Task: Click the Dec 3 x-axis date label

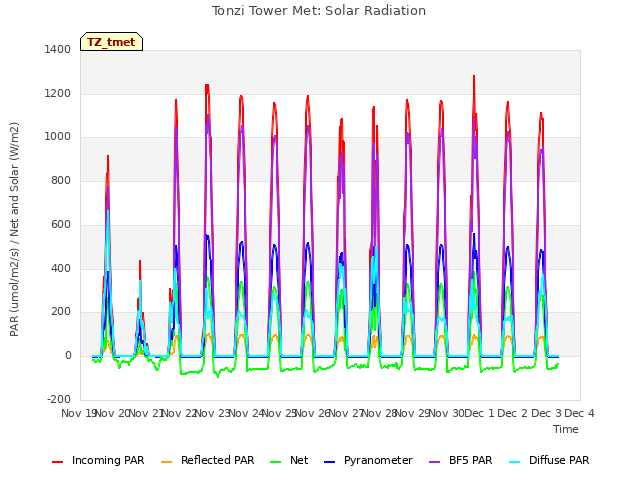Action: click(x=546, y=413)
